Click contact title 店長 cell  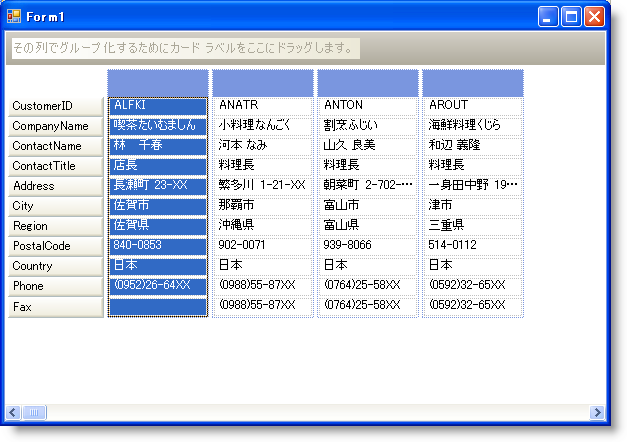158,166
